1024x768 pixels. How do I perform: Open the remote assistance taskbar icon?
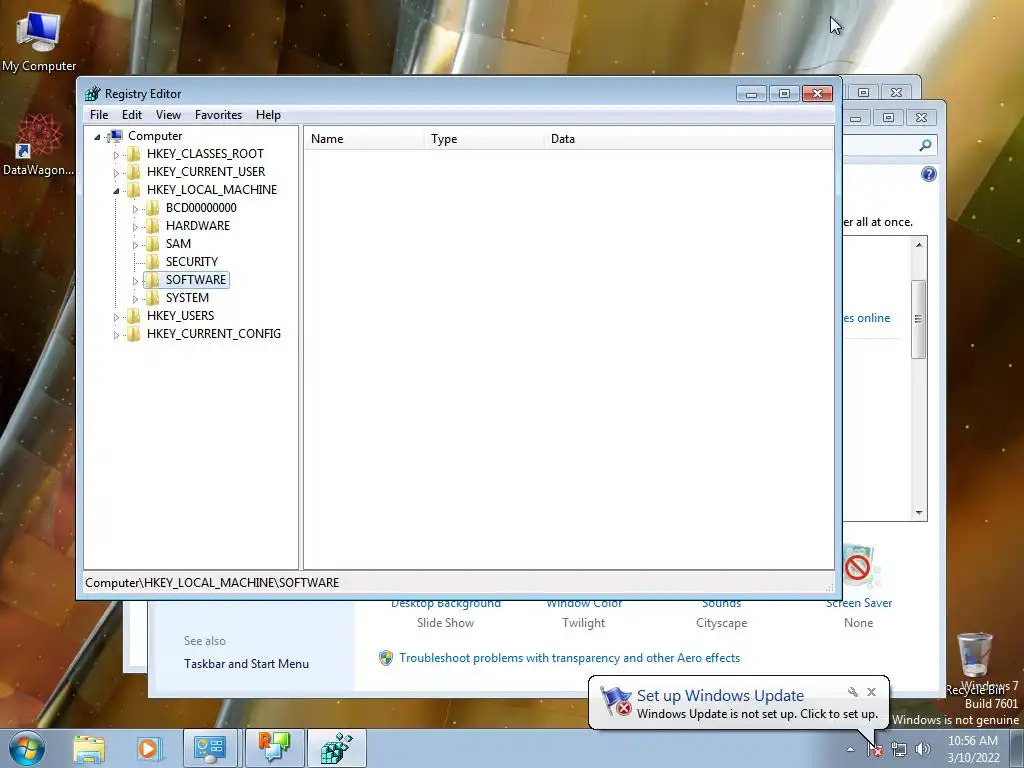tap(274, 748)
